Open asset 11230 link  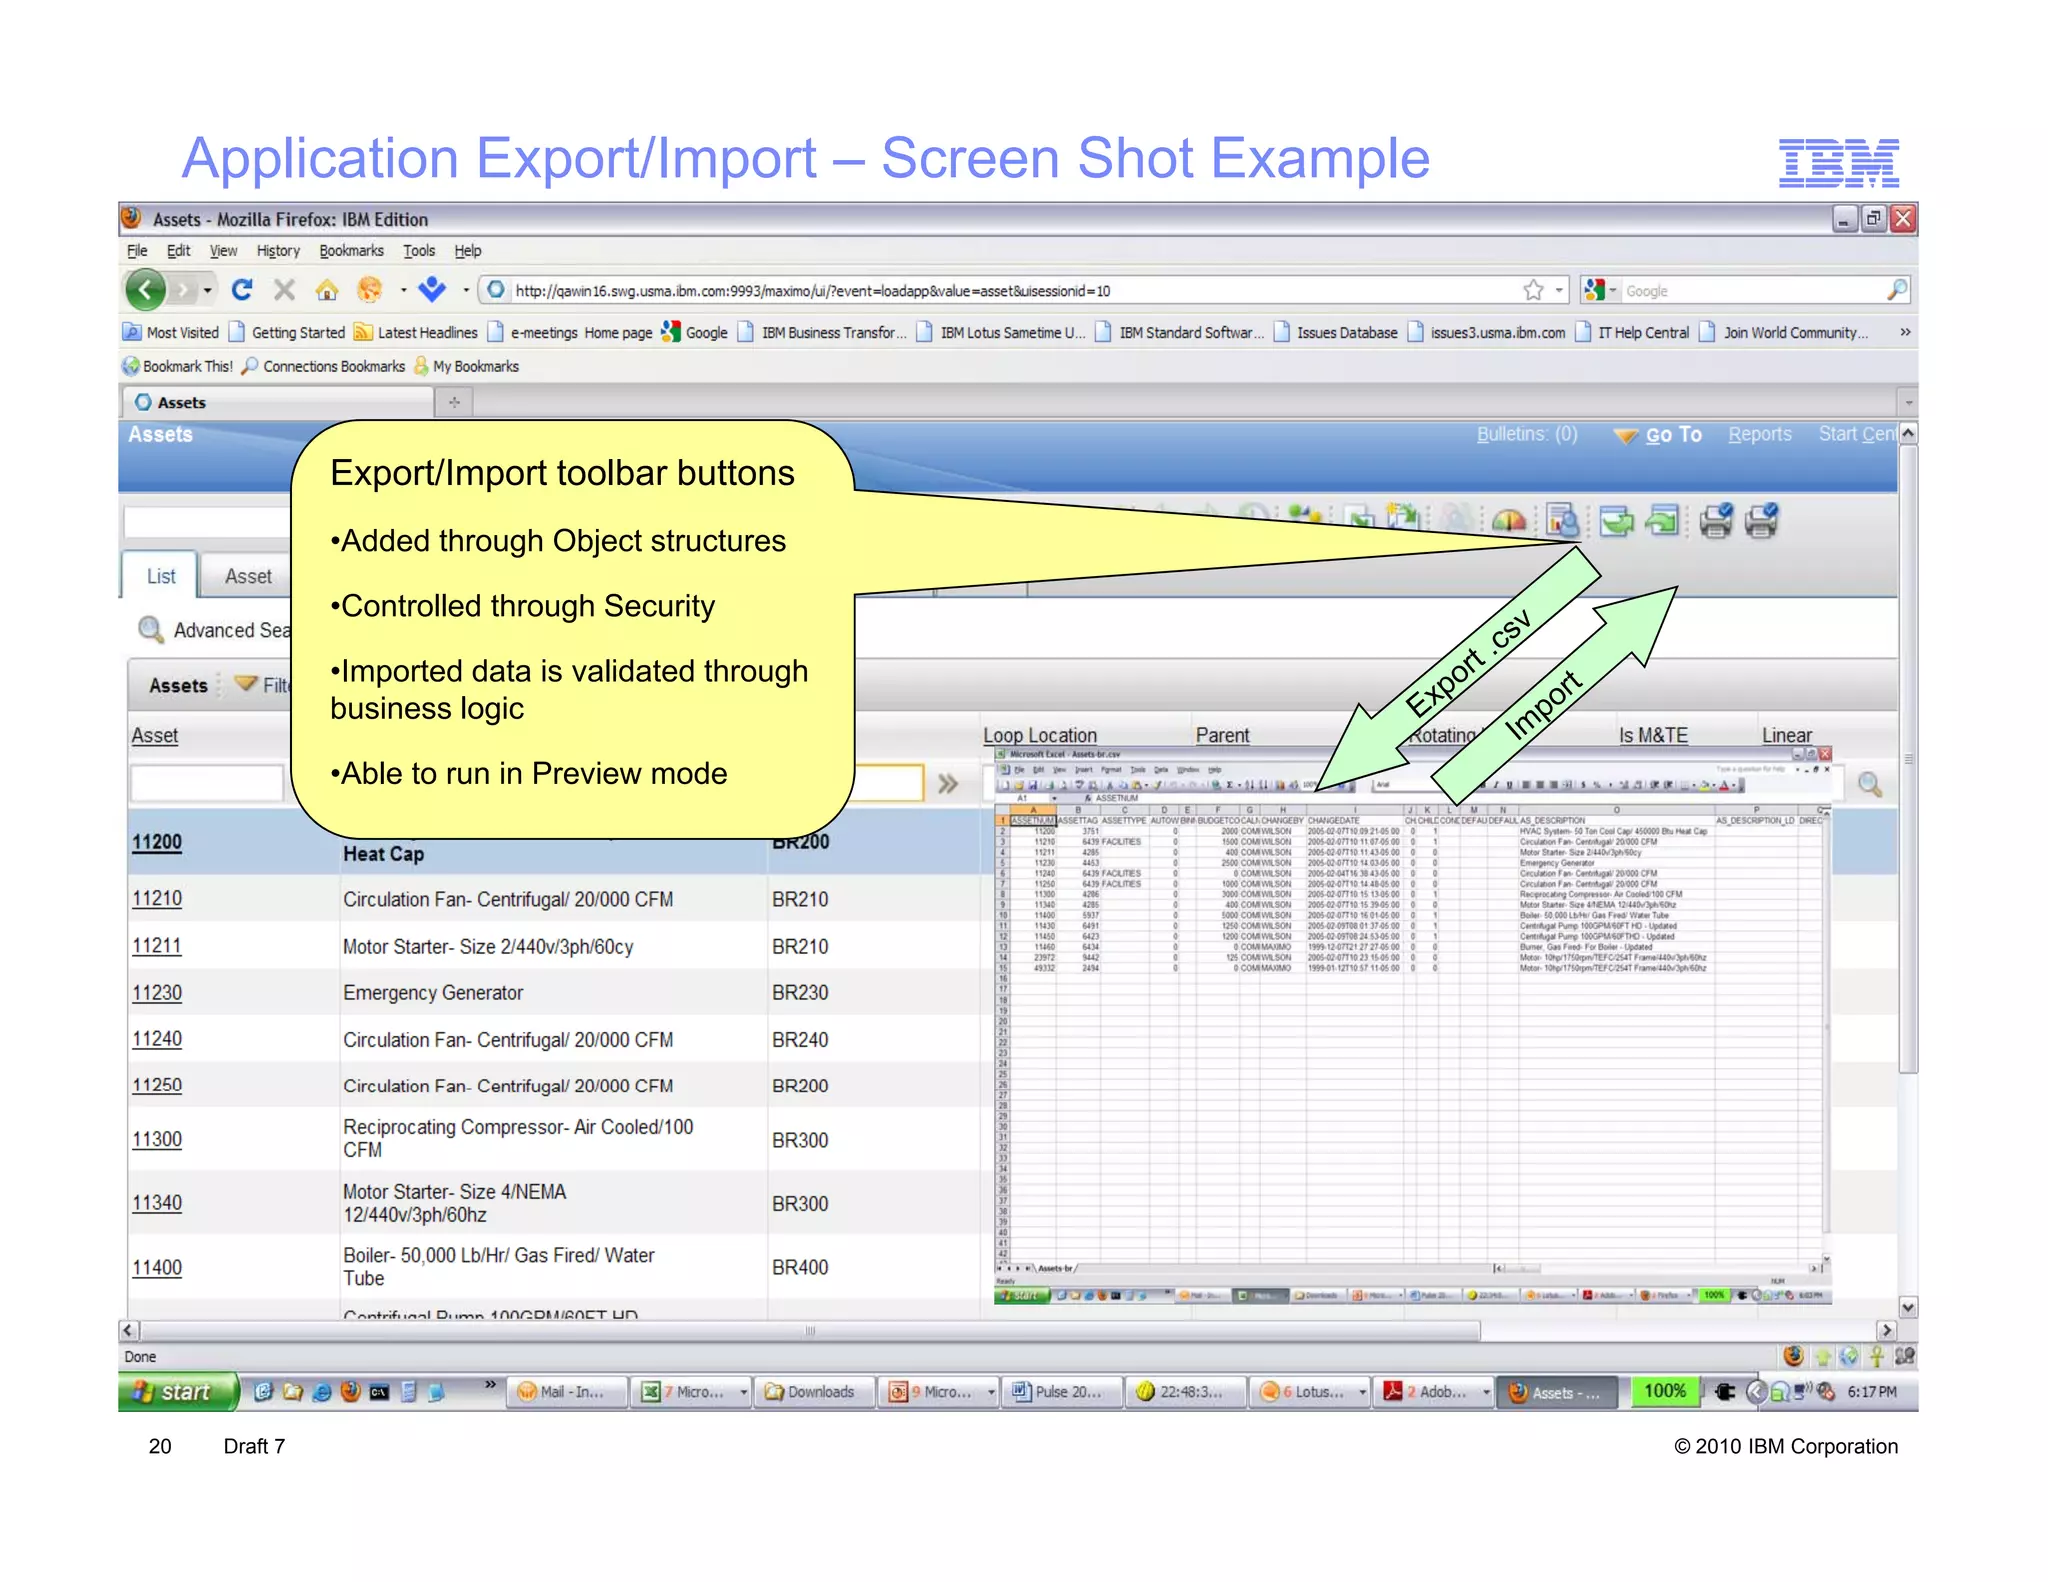157,993
